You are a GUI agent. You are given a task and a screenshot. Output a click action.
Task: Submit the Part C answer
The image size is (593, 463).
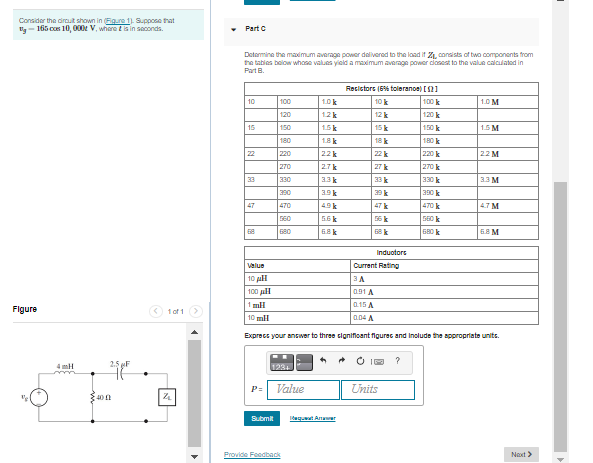click(262, 418)
